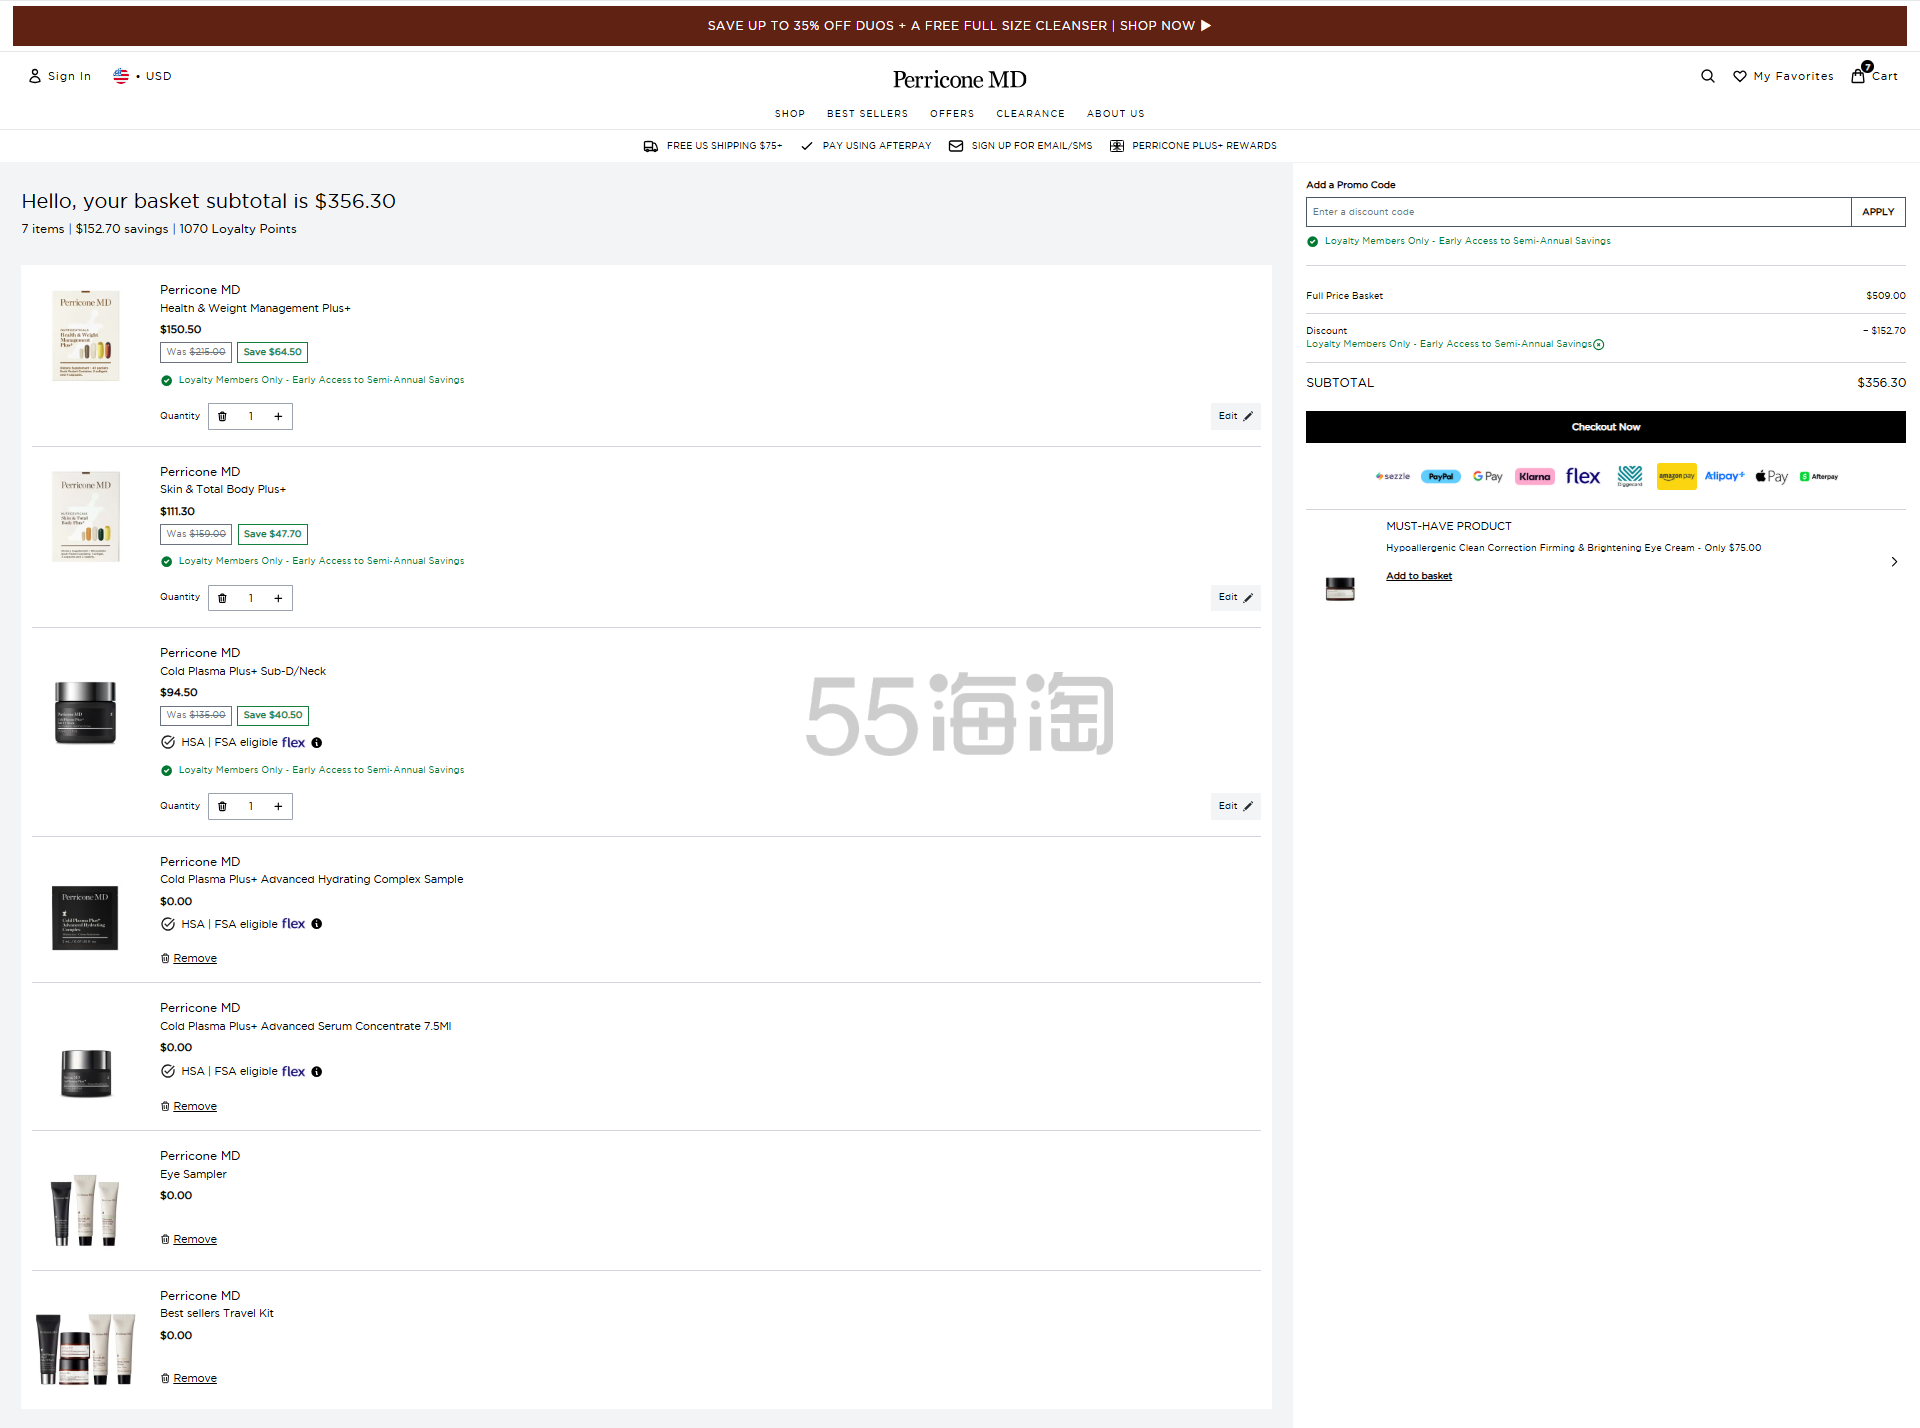Open the search magnifier icon
Image resolution: width=1920 pixels, height=1428 pixels.
pyautogui.click(x=1707, y=76)
